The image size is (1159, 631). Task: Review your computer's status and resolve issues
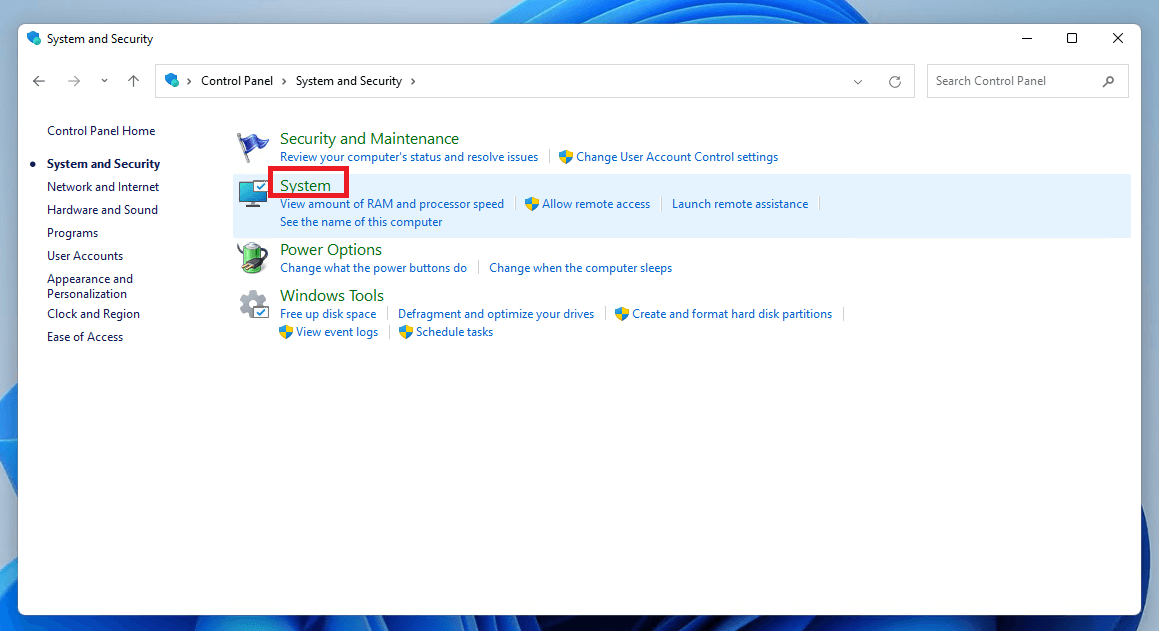(409, 157)
